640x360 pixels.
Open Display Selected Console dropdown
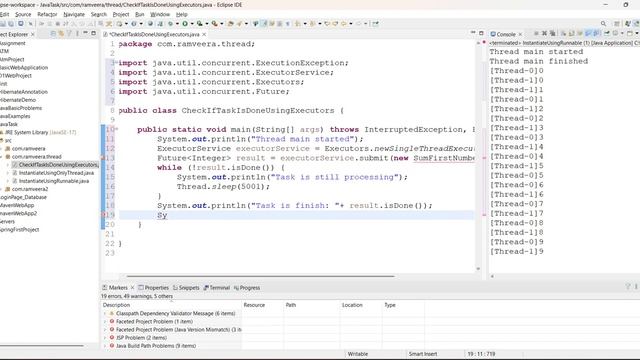[622, 33]
